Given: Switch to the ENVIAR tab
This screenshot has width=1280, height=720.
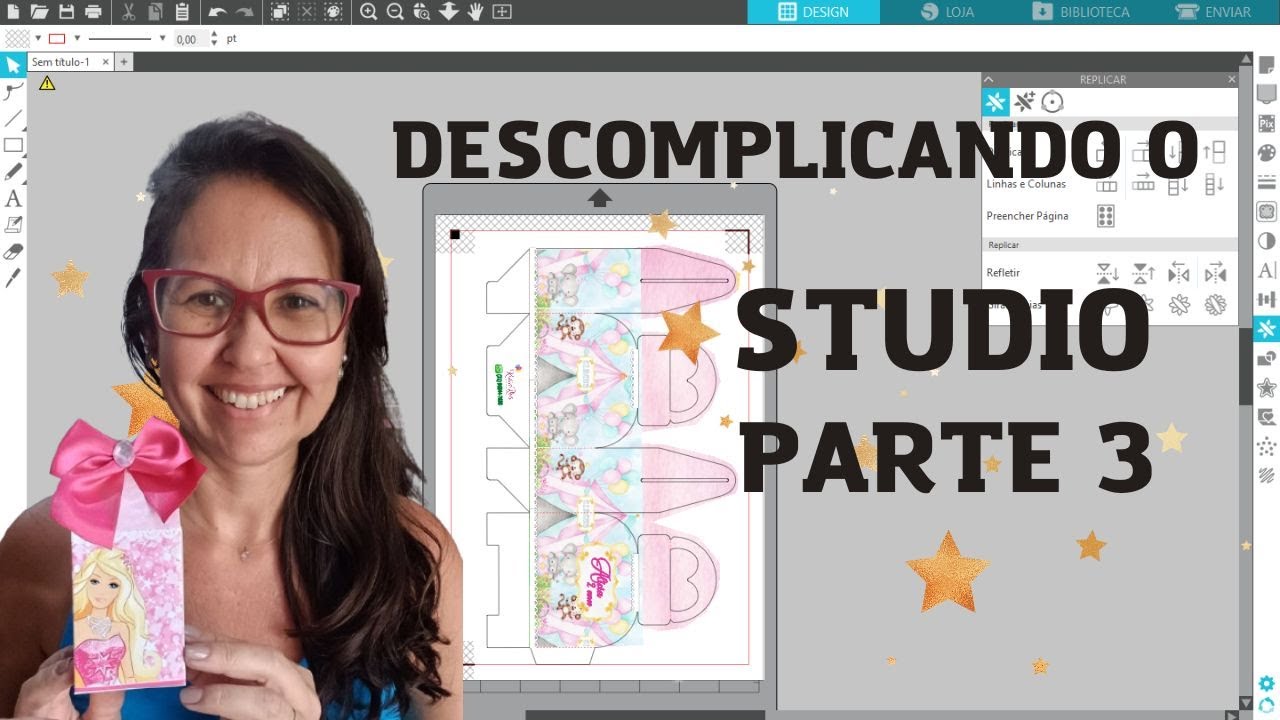Looking at the screenshot, I should [1214, 12].
